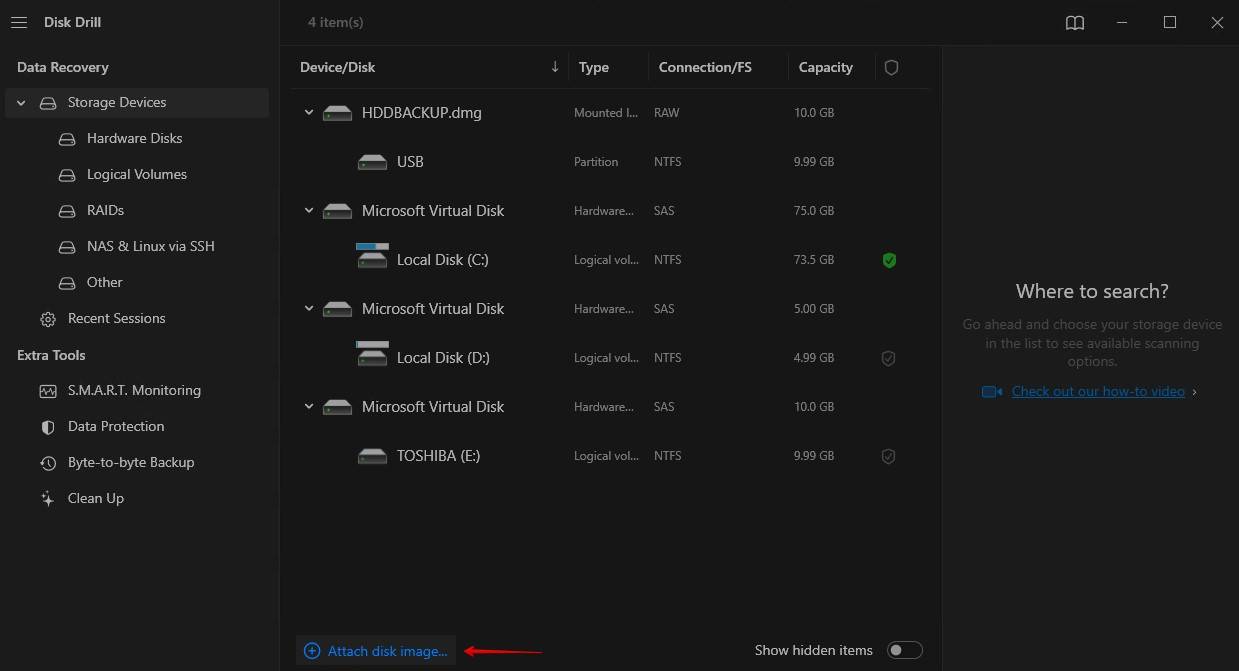This screenshot has height=671, width=1239.
Task: Select the TOSHIBA (E:) volume name
Action: pos(438,456)
